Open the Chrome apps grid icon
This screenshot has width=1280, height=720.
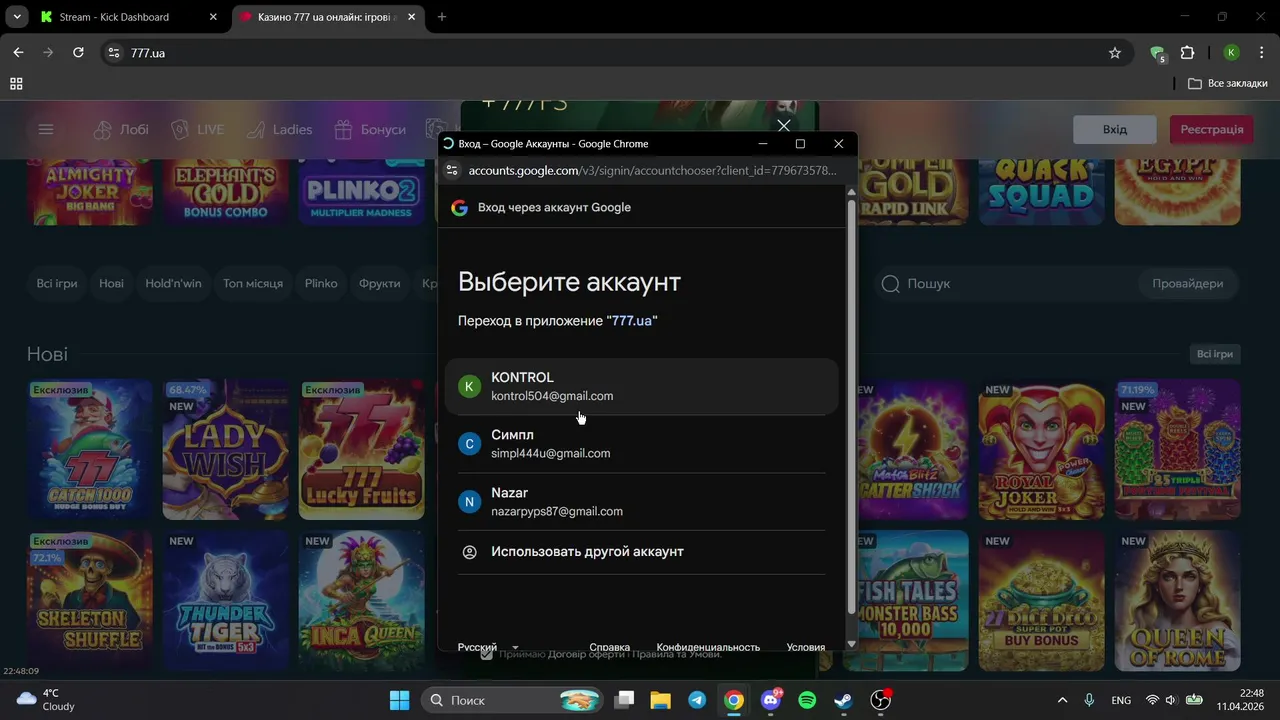pyautogui.click(x=16, y=84)
